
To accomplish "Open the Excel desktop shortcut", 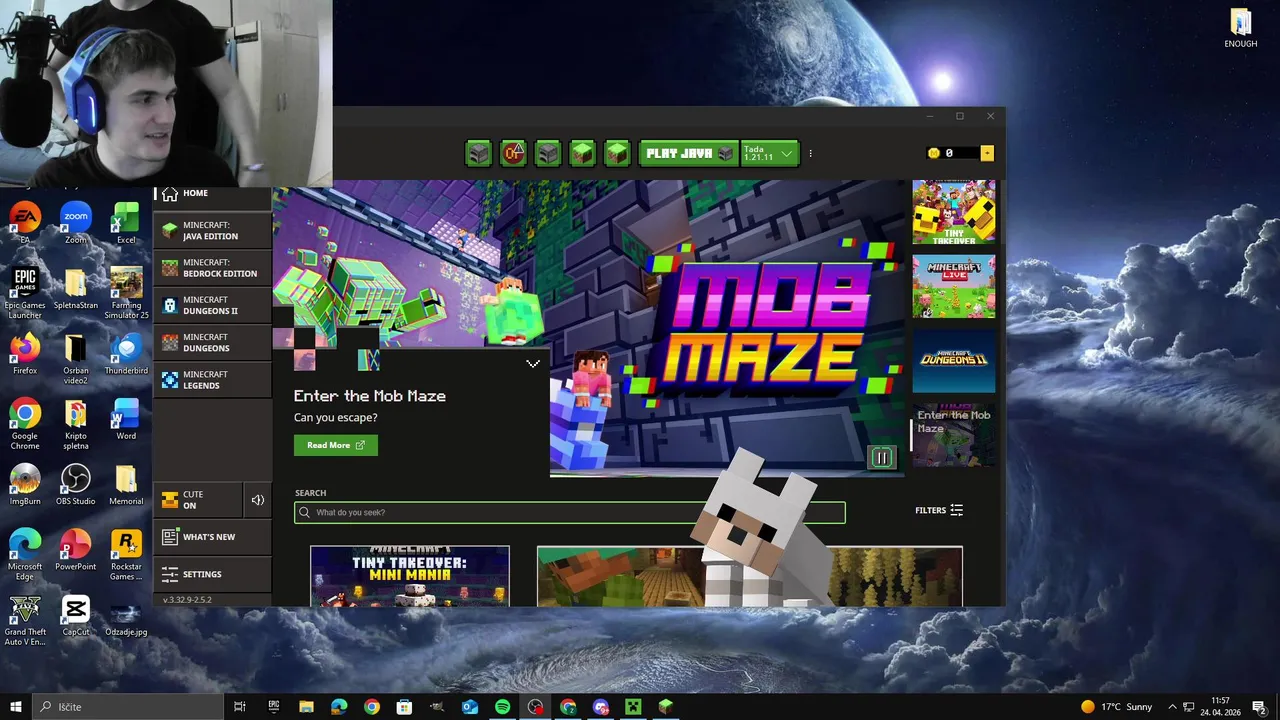I will tap(126, 223).
